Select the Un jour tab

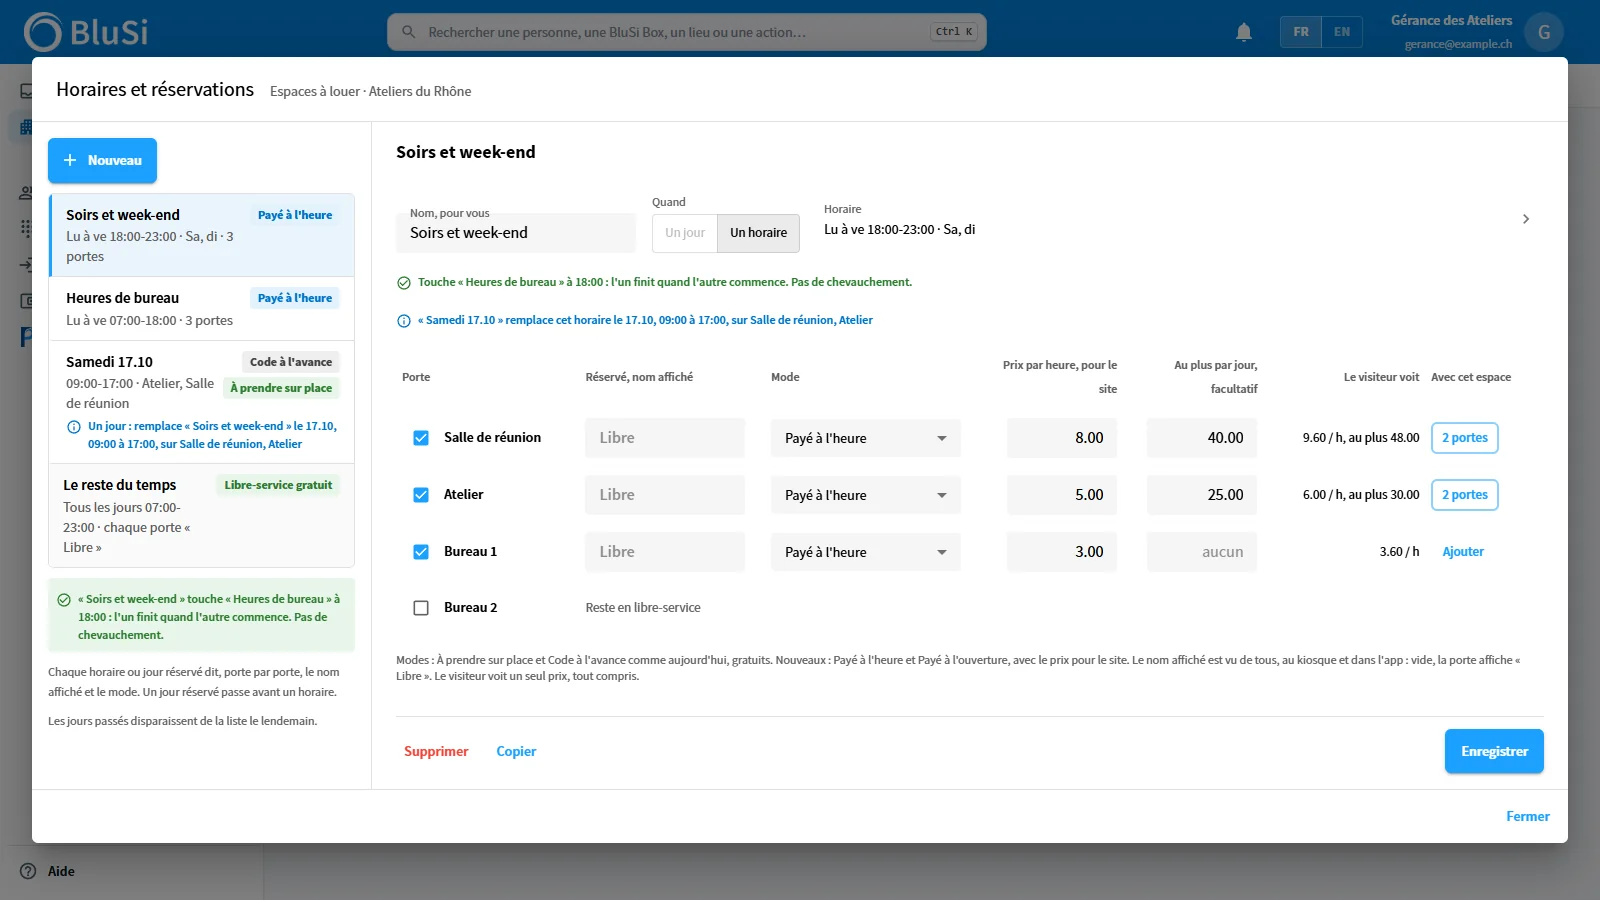pyautogui.click(x=685, y=233)
